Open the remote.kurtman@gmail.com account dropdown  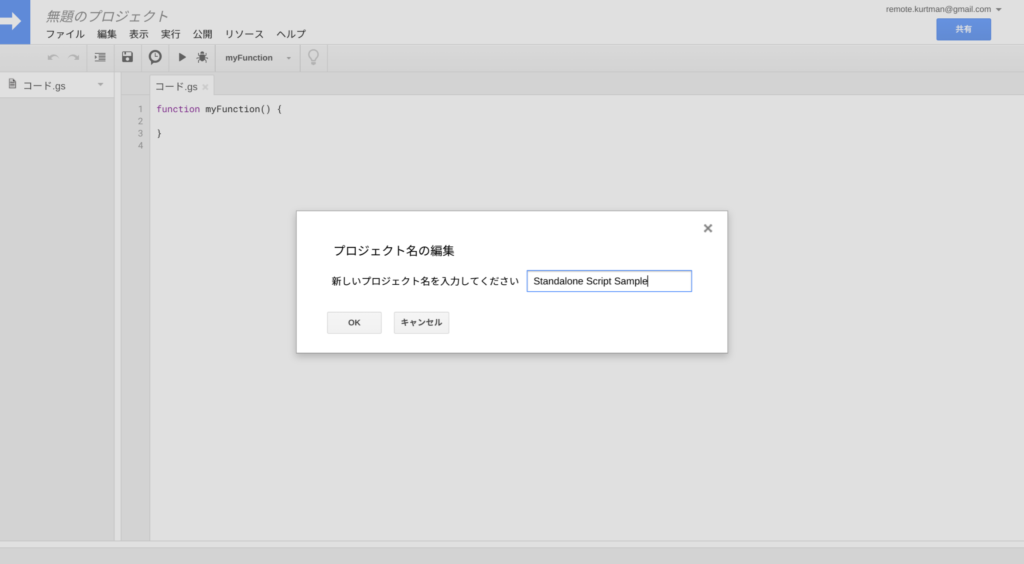tap(944, 9)
